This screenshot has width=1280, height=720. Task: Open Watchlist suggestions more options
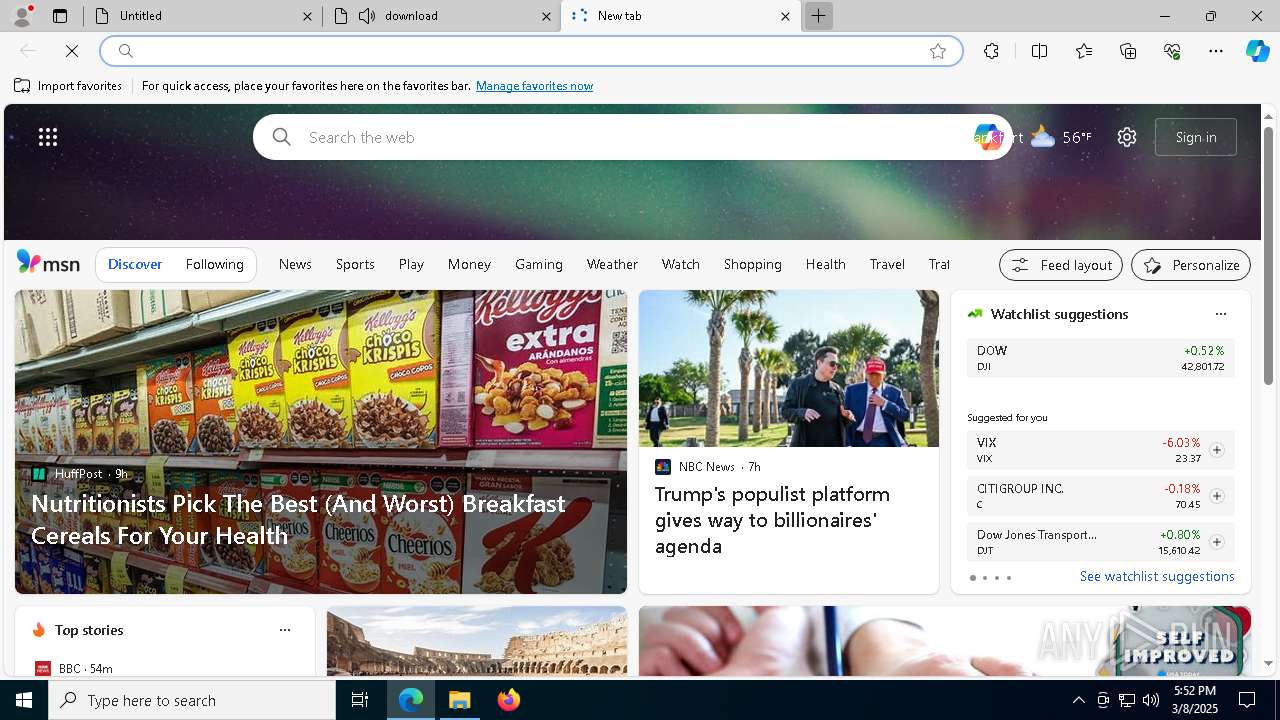(1220, 314)
